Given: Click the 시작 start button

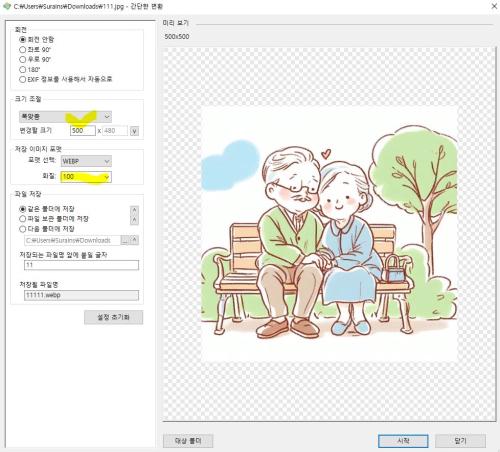Looking at the screenshot, I should point(403,441).
